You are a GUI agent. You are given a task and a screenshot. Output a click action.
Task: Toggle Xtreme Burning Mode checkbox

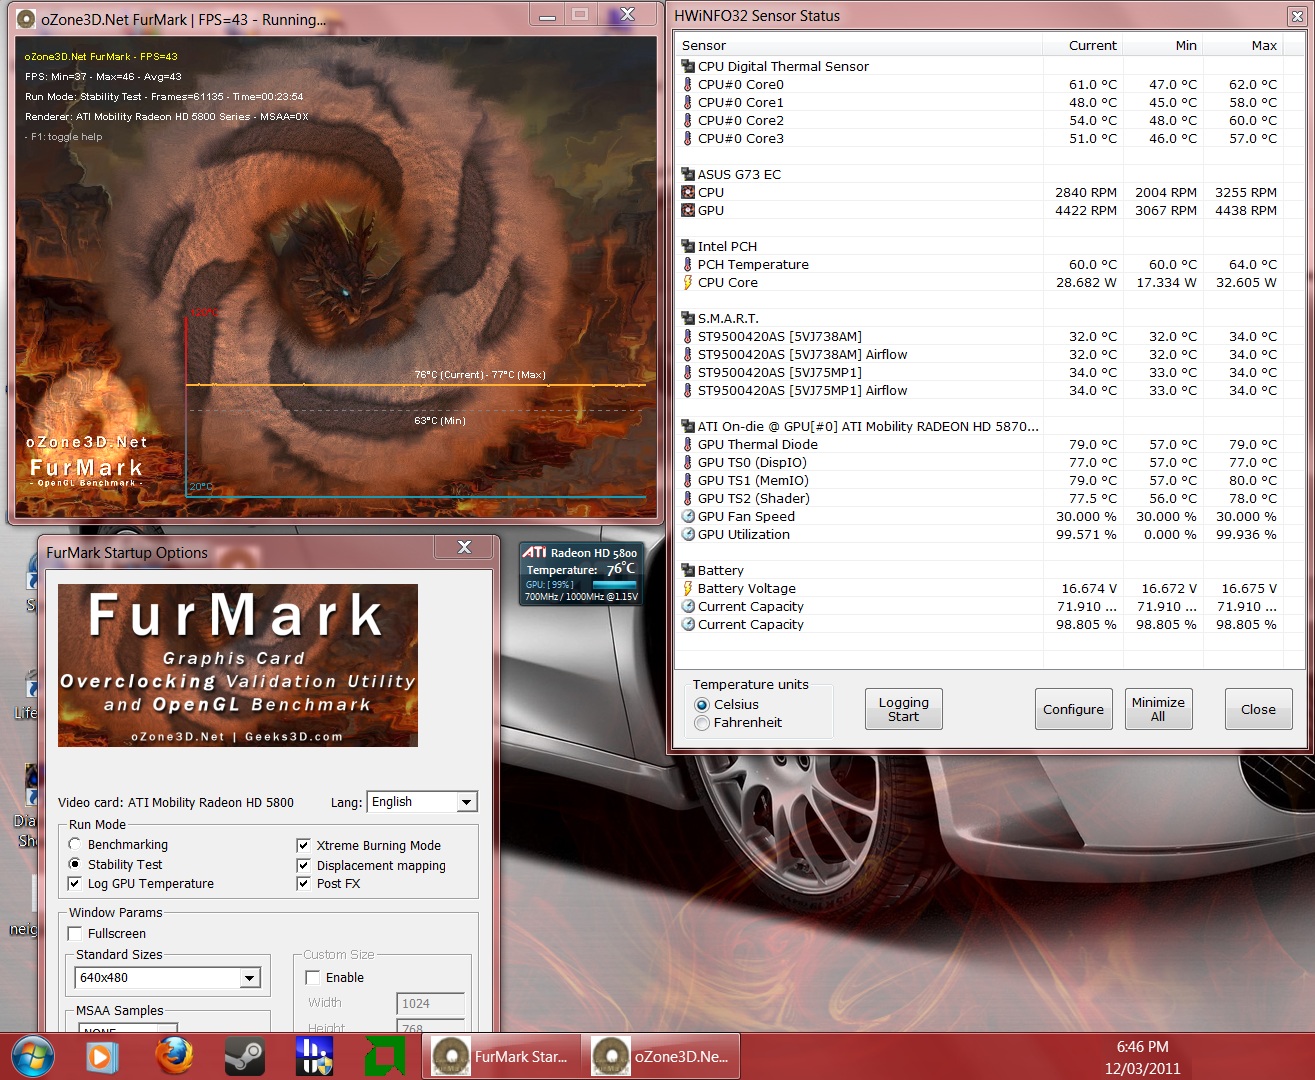click(x=303, y=845)
